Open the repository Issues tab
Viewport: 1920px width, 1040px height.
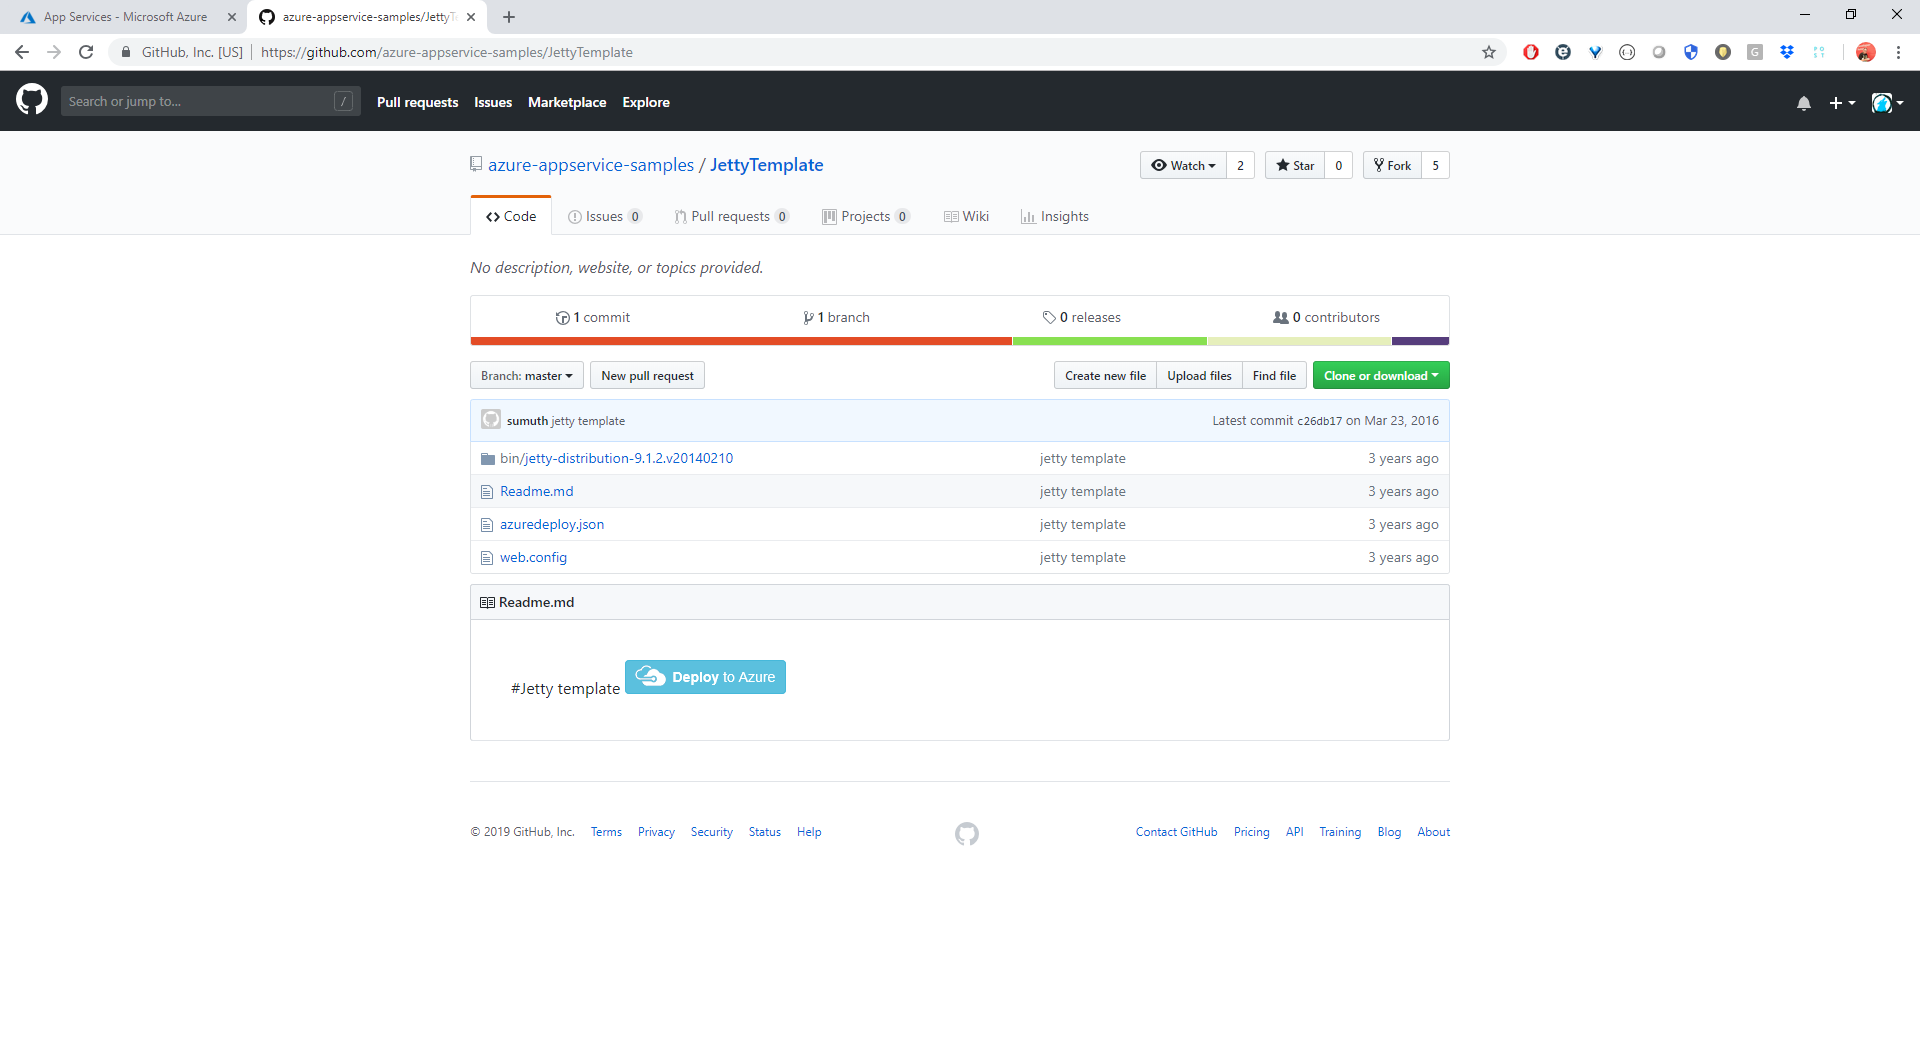click(604, 216)
